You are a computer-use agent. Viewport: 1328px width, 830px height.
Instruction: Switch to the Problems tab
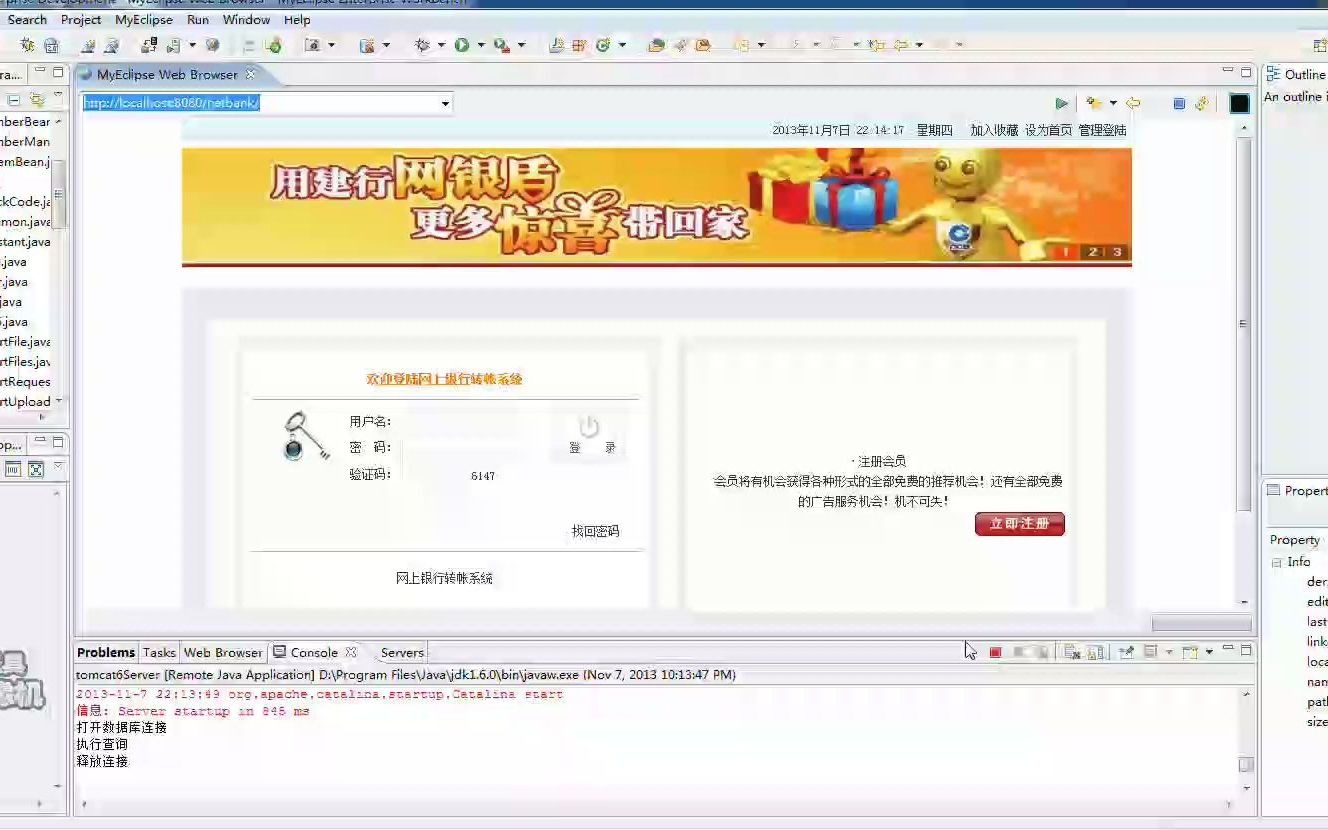[105, 652]
